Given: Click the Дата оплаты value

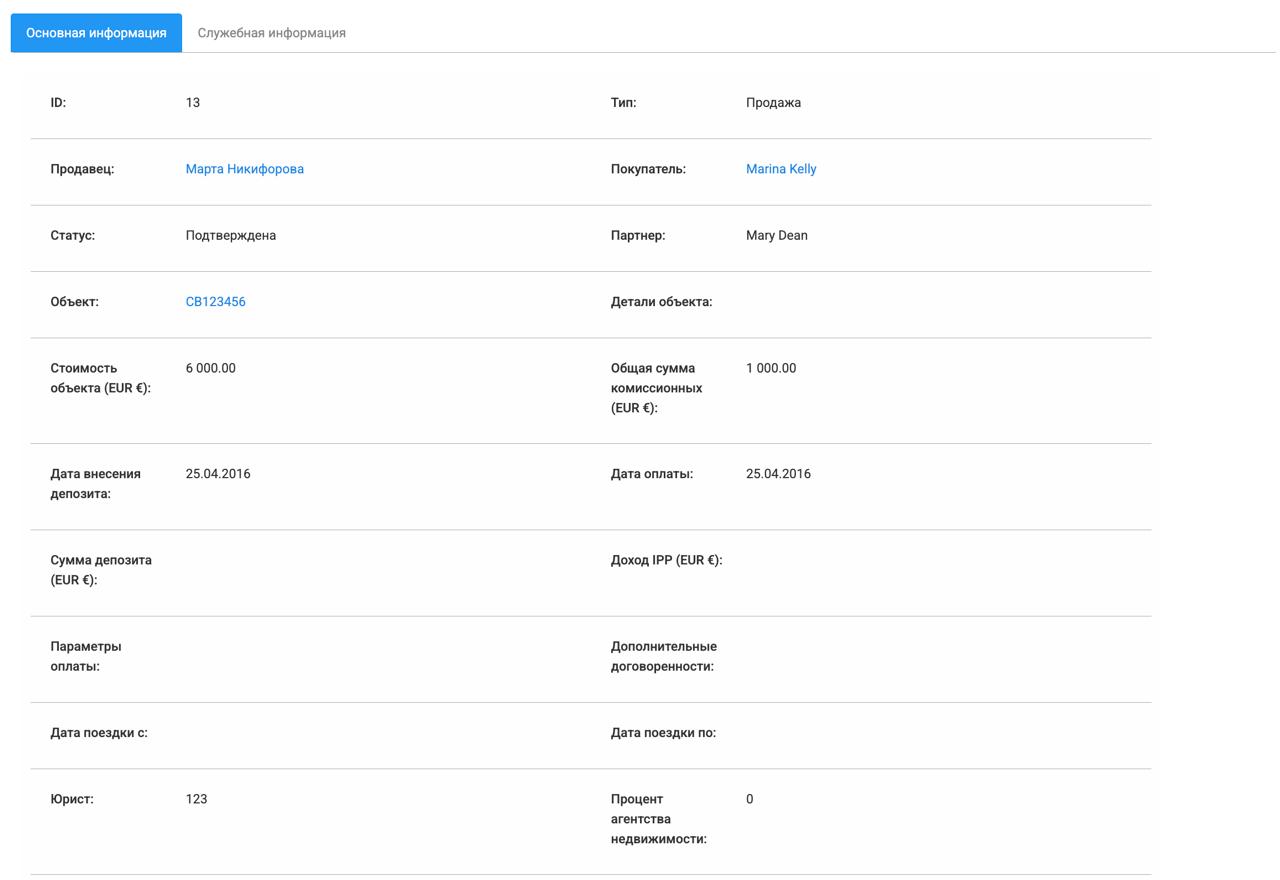Looking at the screenshot, I should [779, 473].
